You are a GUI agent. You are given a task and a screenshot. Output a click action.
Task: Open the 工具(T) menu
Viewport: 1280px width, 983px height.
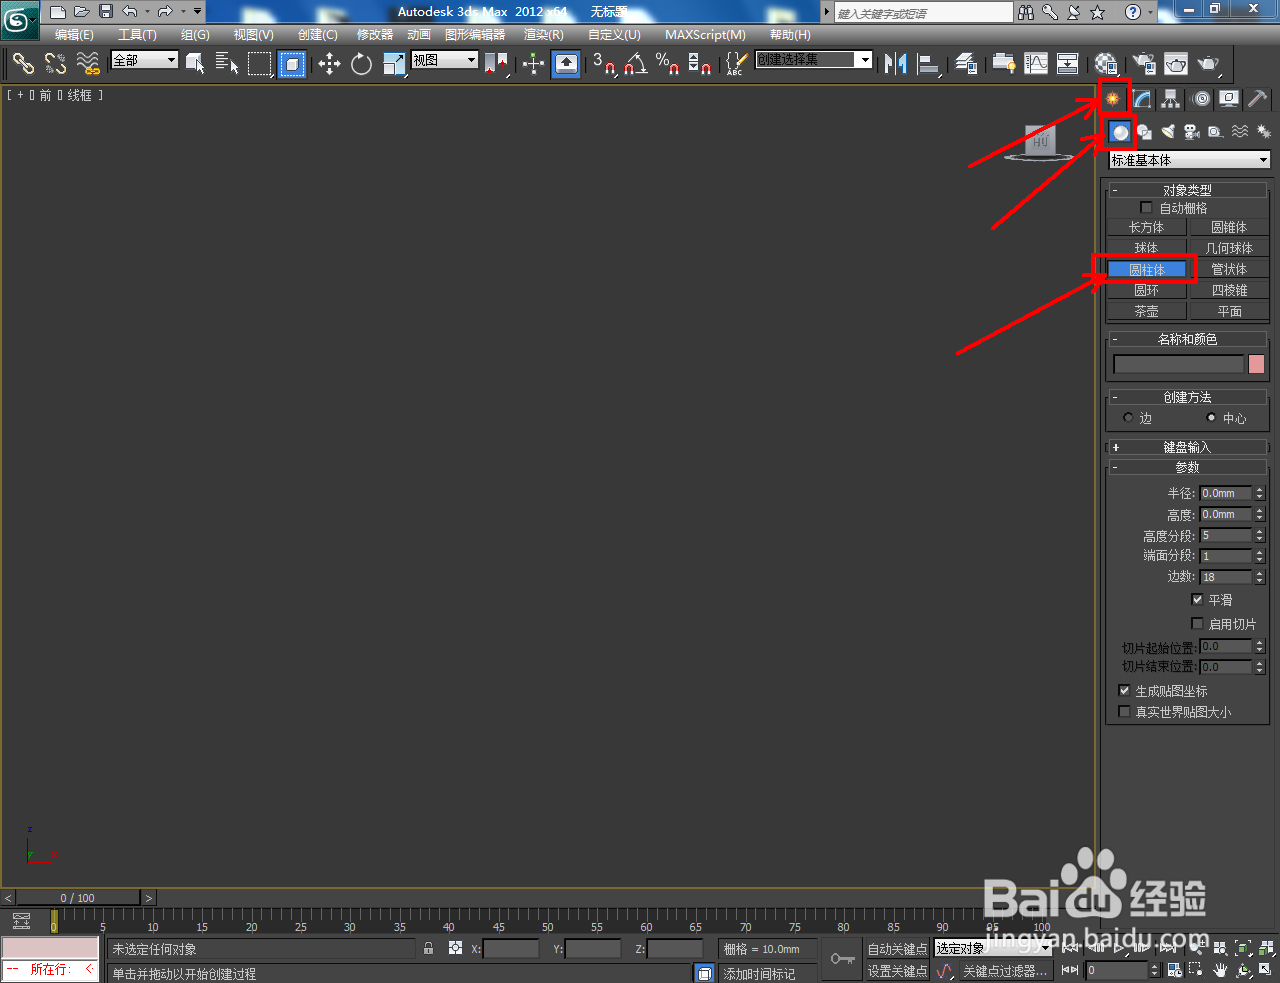click(x=137, y=35)
